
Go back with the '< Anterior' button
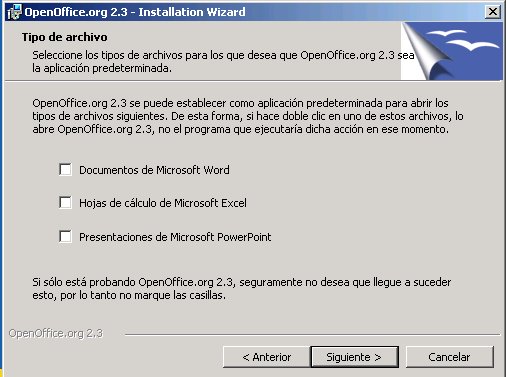(x=266, y=357)
